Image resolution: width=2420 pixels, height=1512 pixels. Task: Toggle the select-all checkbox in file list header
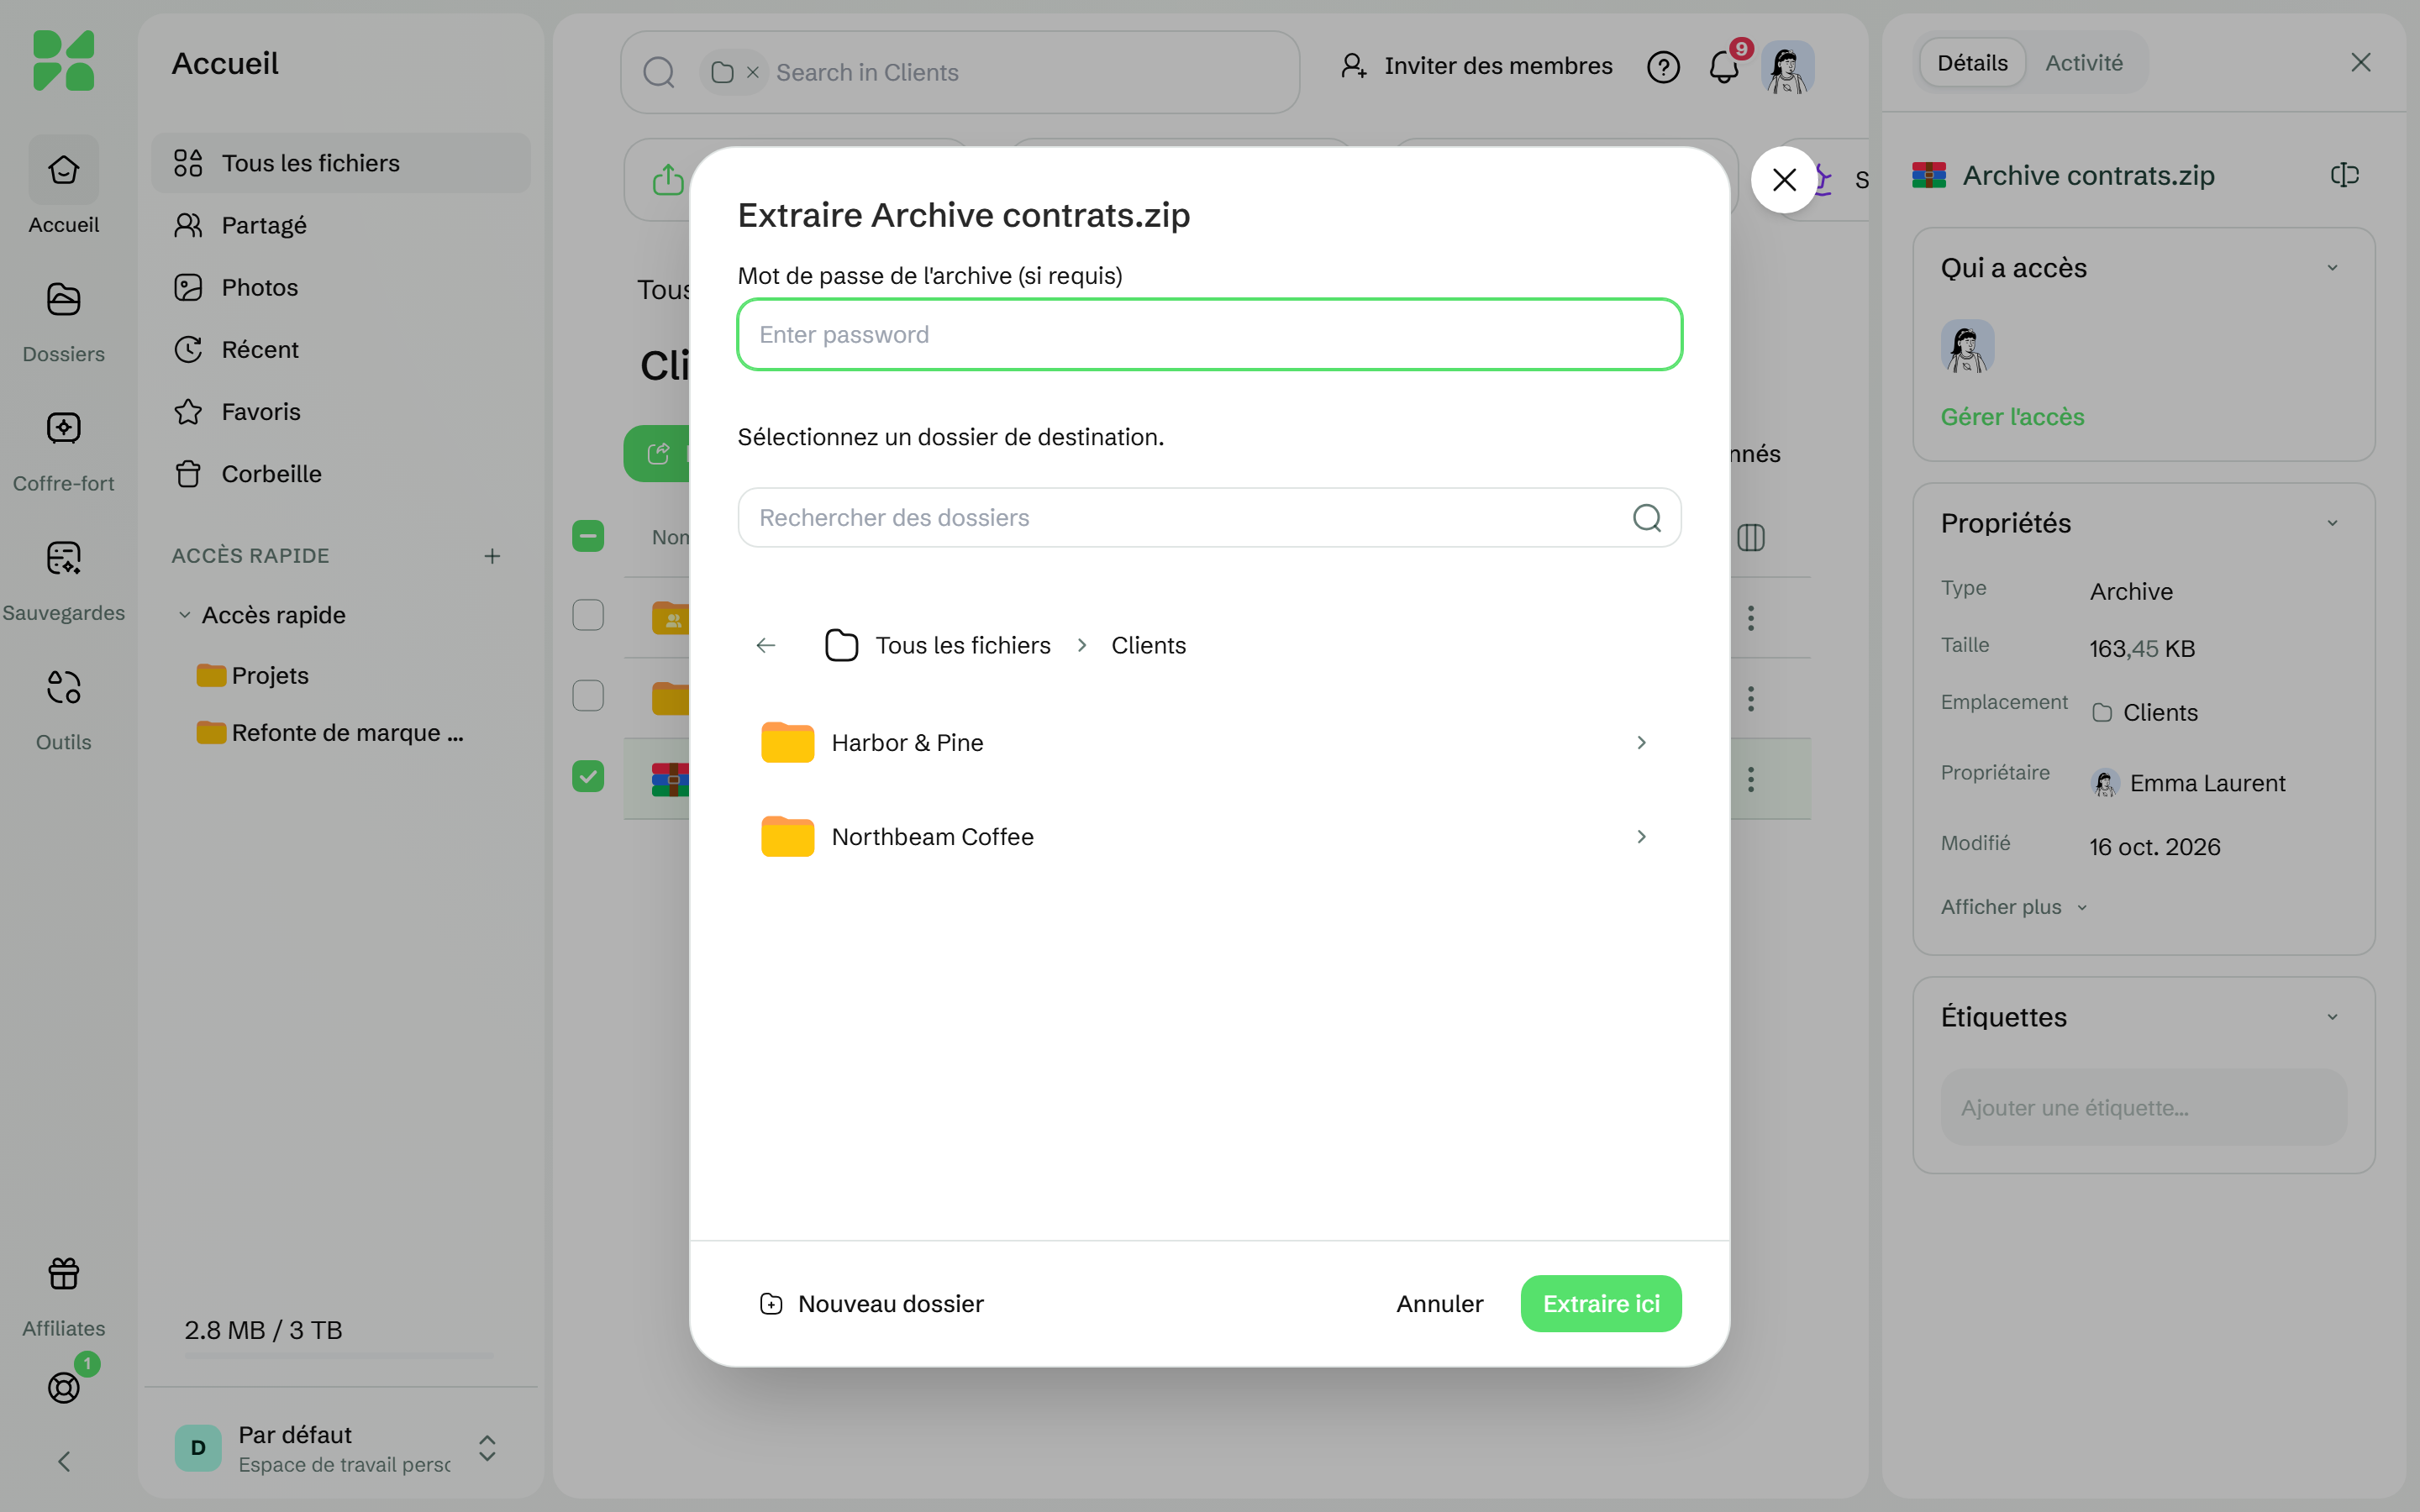tap(588, 536)
